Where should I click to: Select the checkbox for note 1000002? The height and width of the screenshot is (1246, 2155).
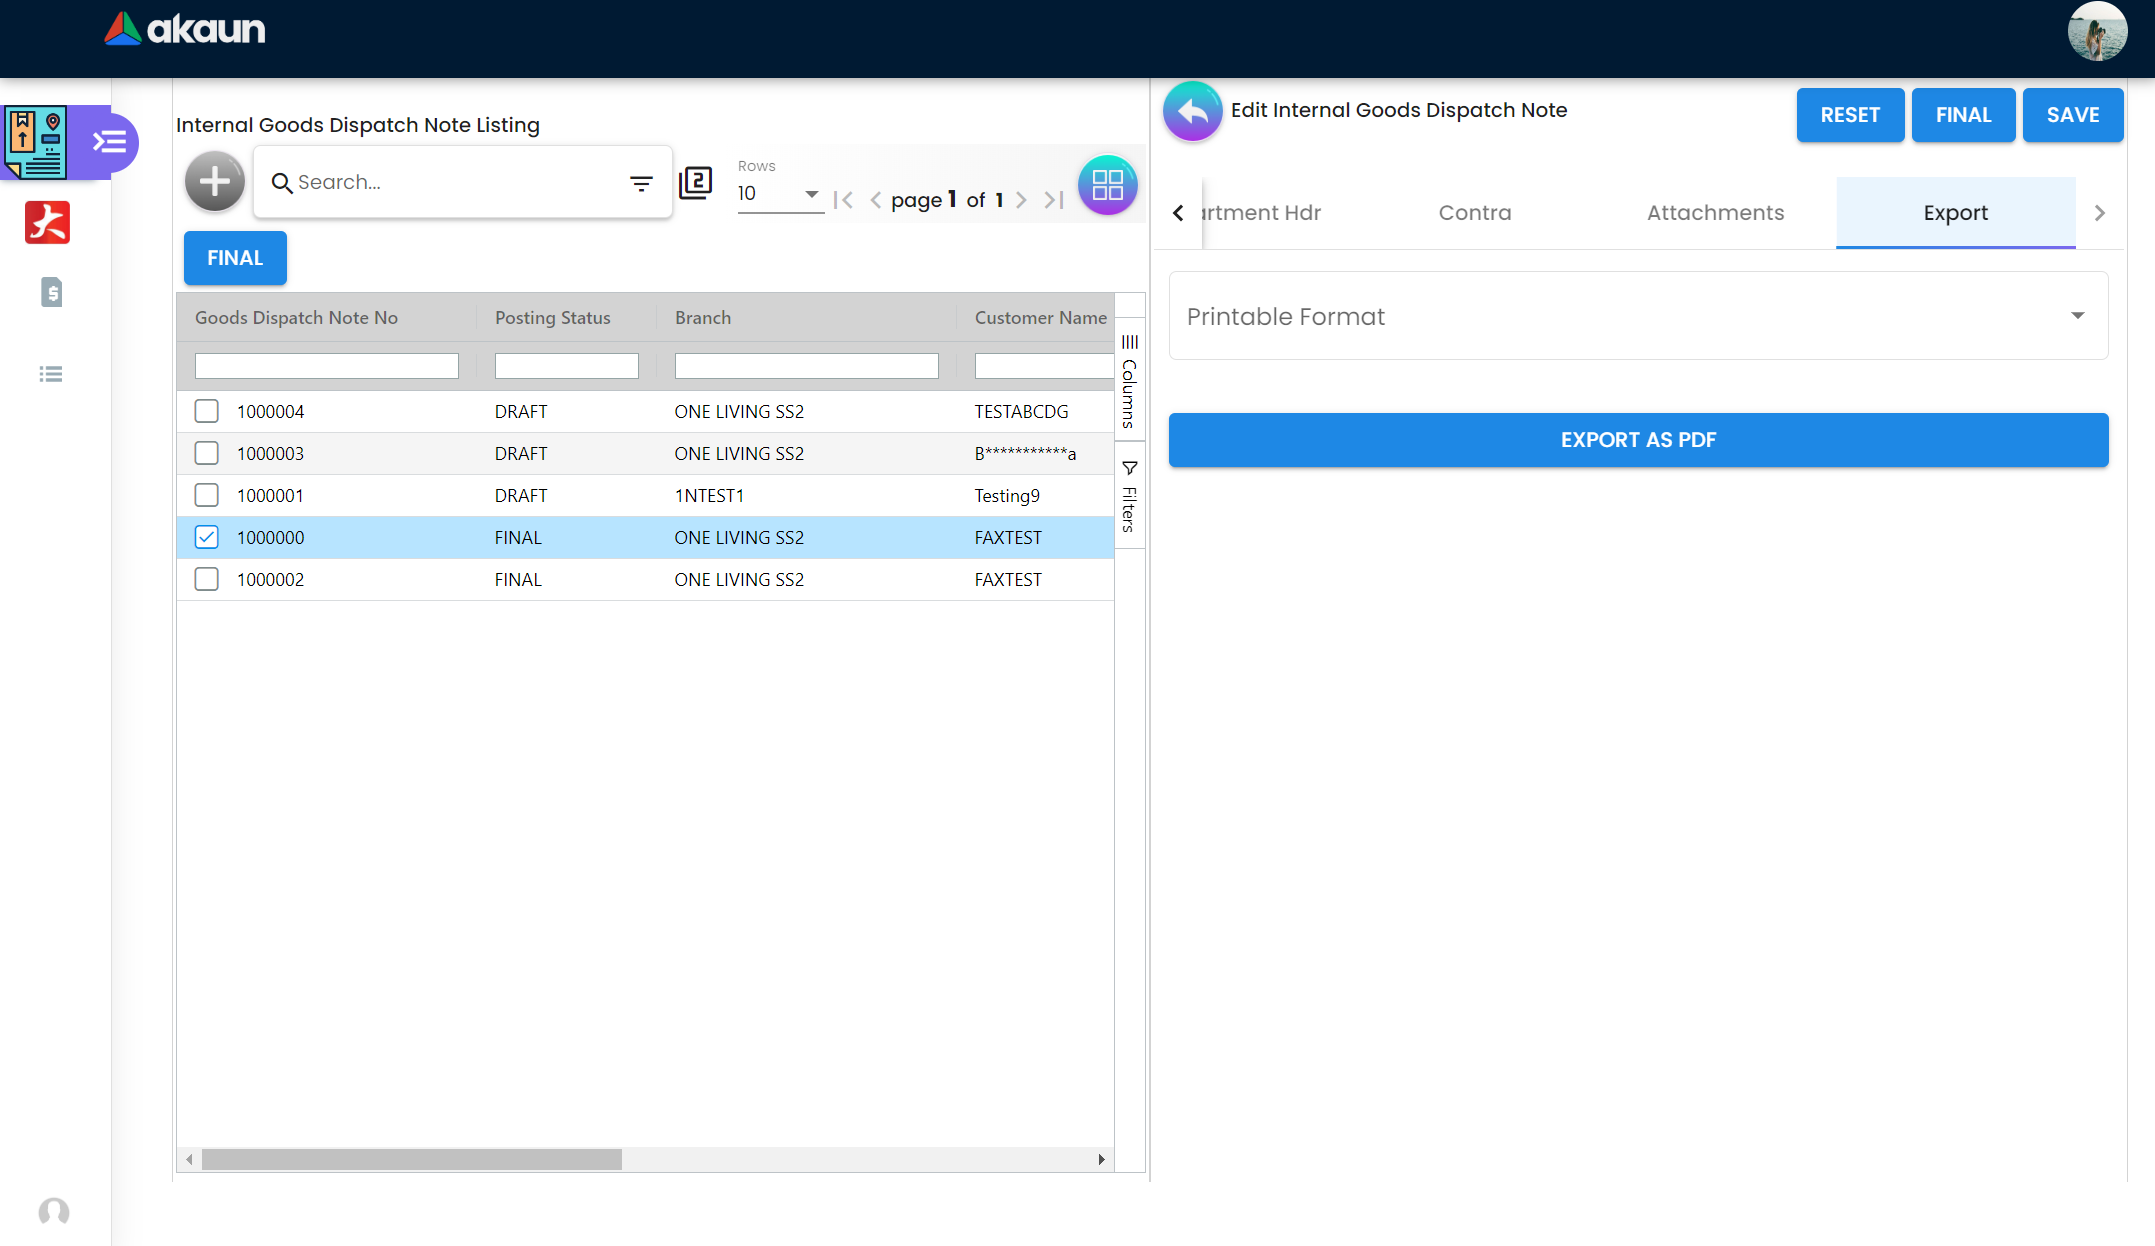tap(207, 579)
